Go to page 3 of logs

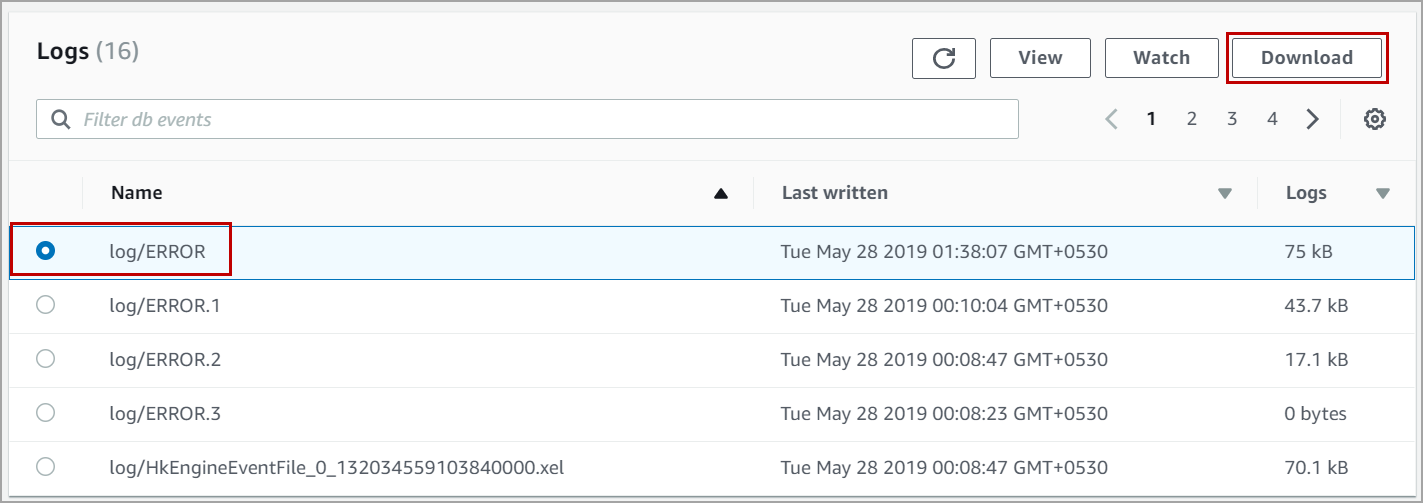(x=1232, y=119)
